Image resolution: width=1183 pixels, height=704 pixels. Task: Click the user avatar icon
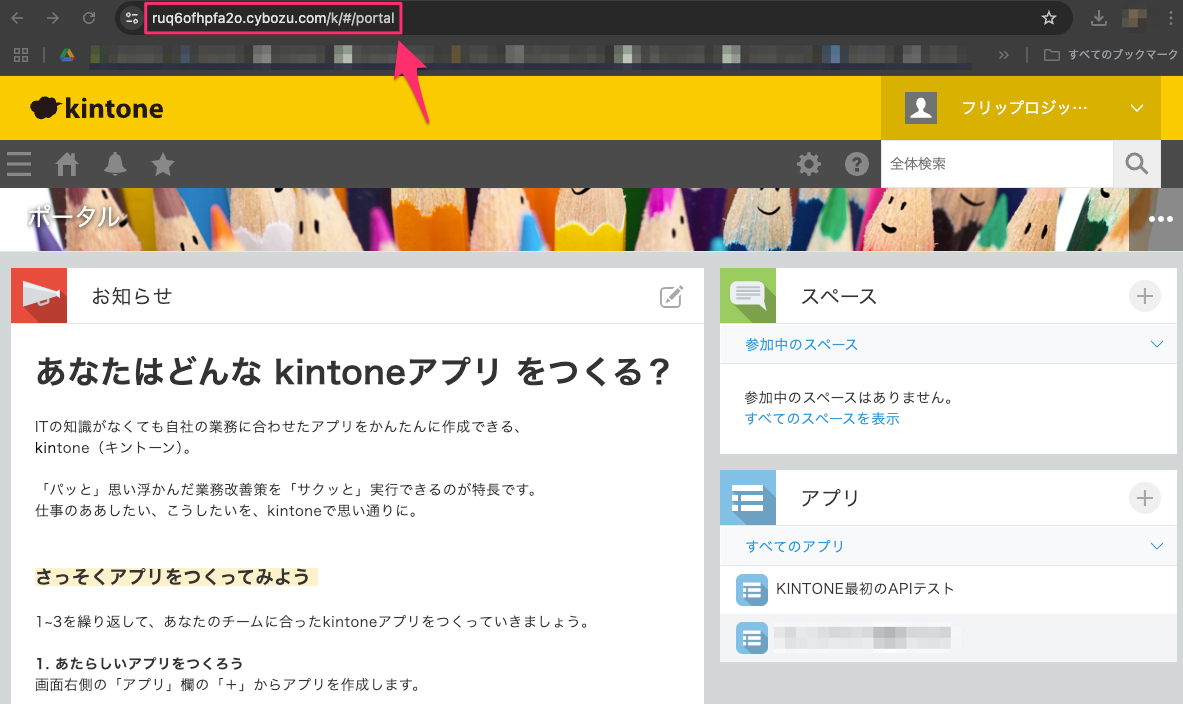tap(921, 108)
